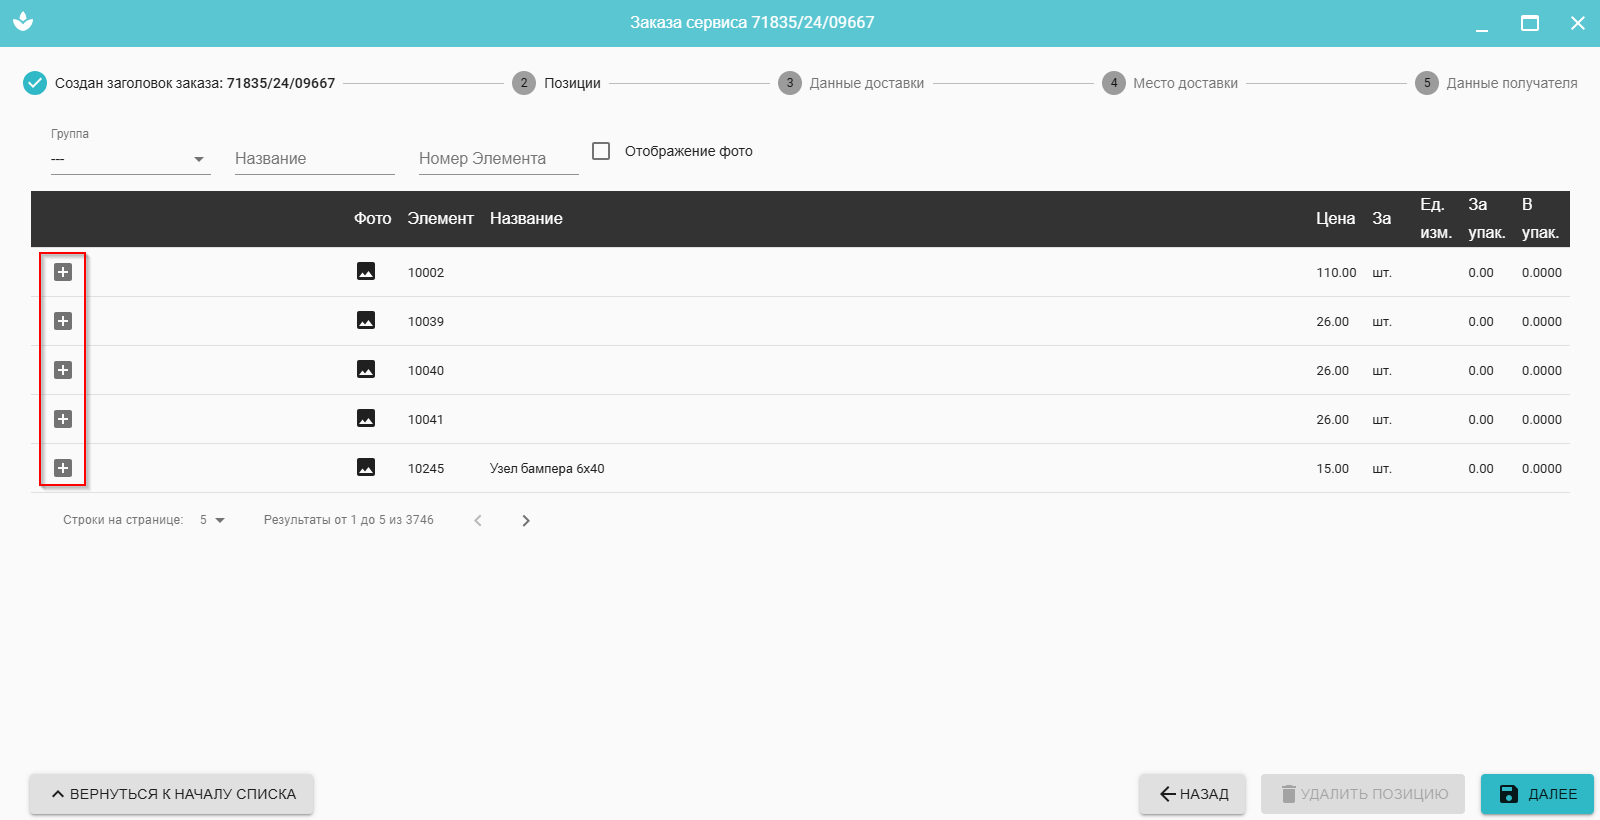Open the Группа dropdown
This screenshot has width=1600, height=820.
point(130,159)
